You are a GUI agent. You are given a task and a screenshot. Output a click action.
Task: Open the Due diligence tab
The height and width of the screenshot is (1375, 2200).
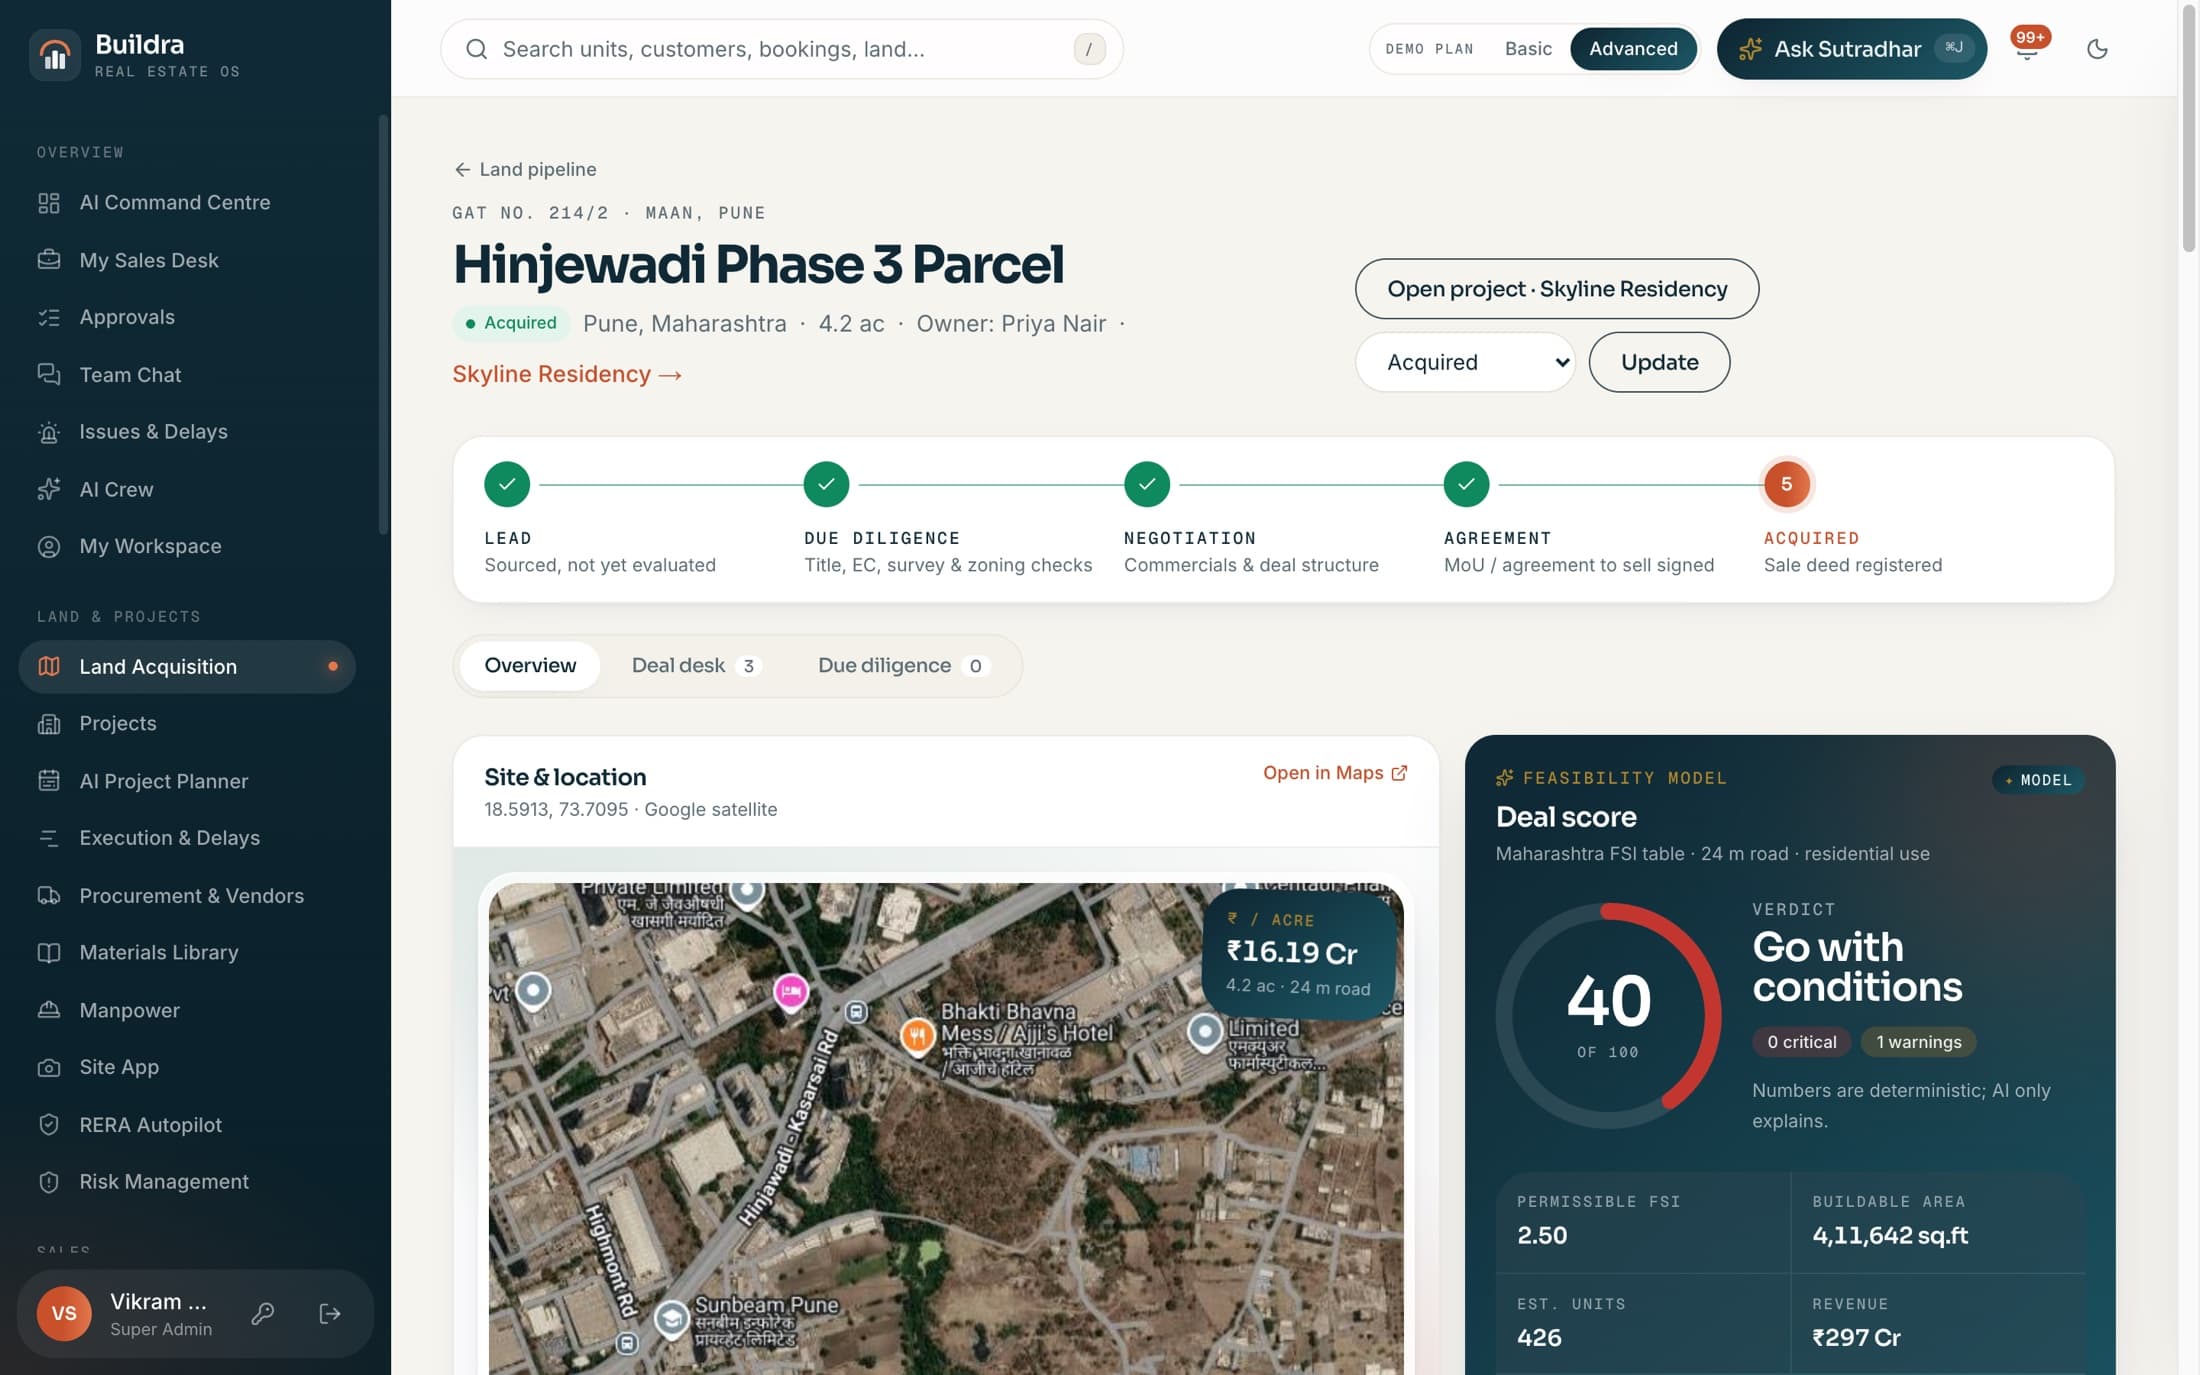[x=903, y=666]
